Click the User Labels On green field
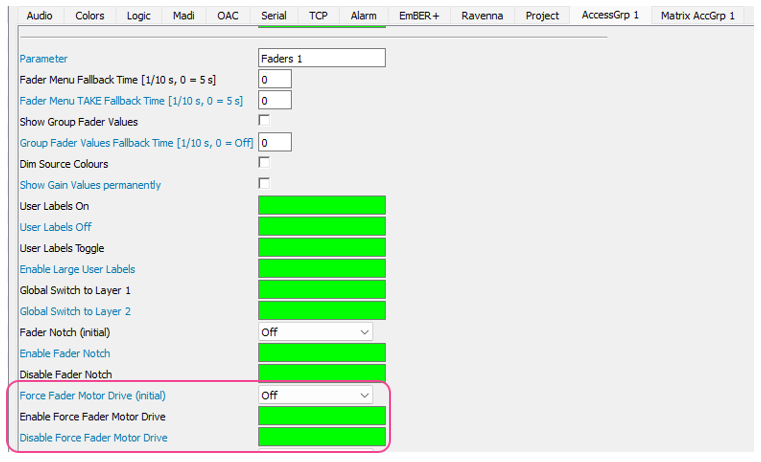761x462 pixels. pyautogui.click(x=321, y=206)
